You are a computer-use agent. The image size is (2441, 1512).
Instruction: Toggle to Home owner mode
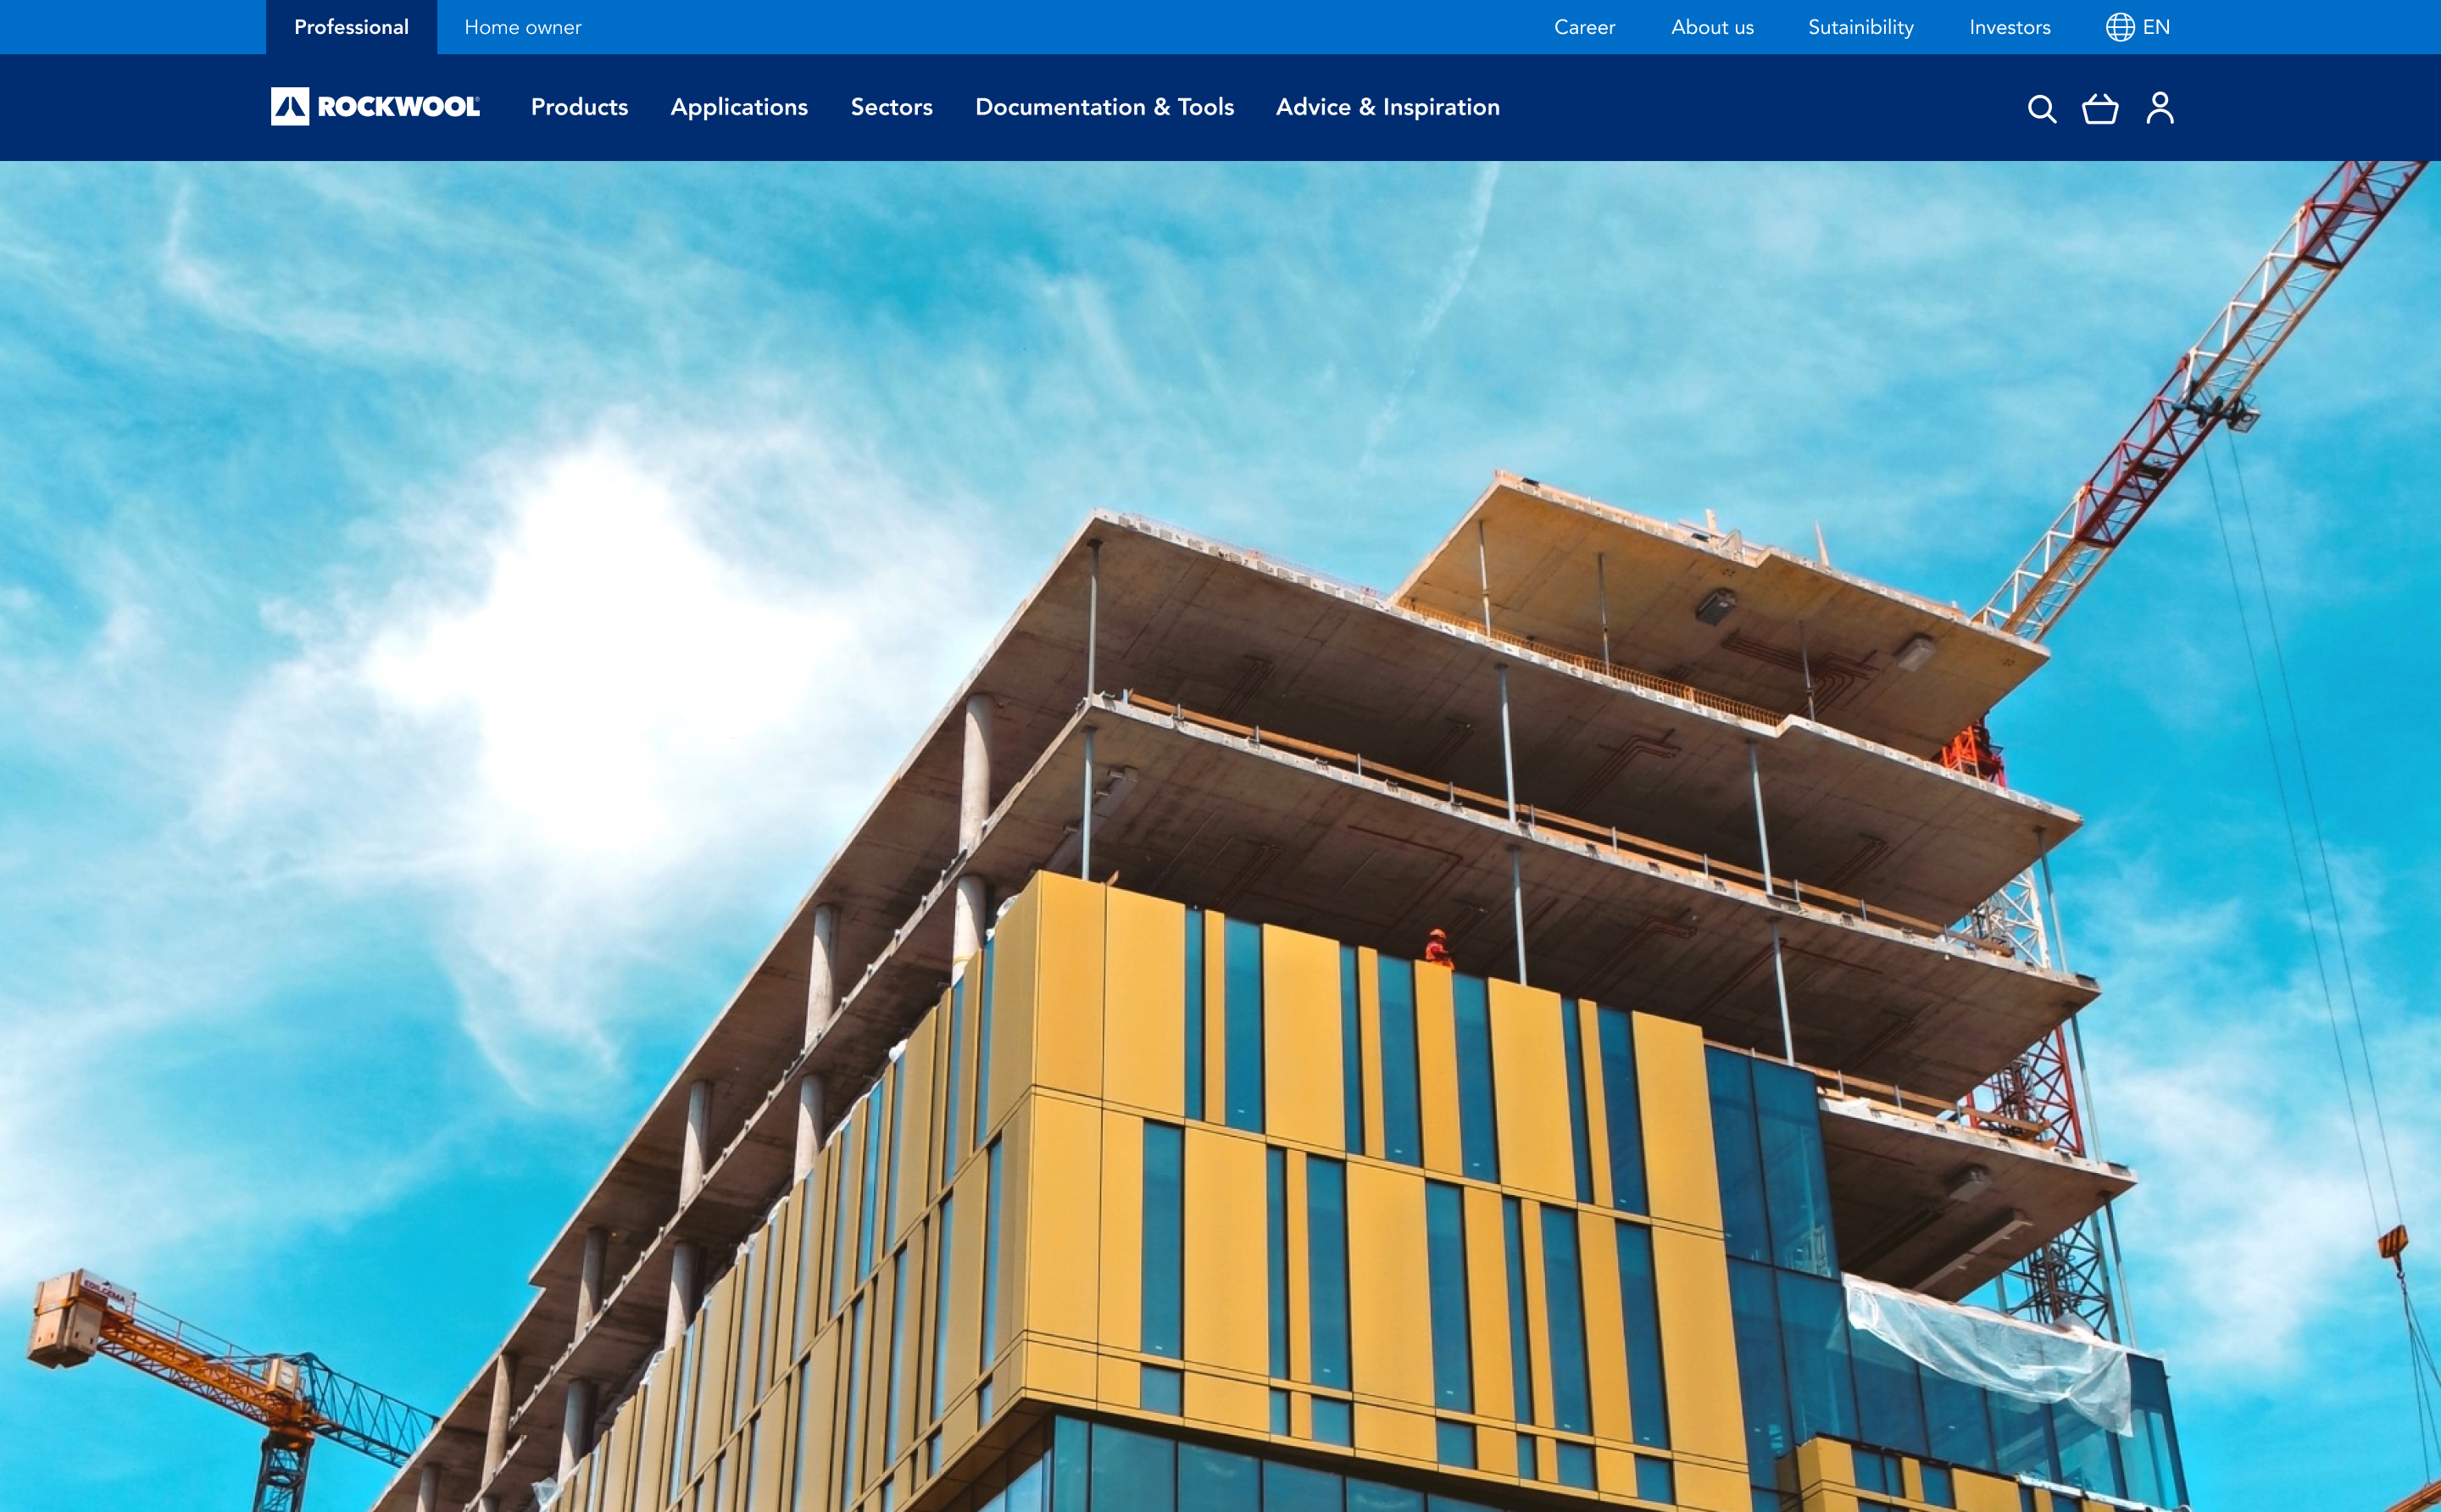(x=521, y=26)
